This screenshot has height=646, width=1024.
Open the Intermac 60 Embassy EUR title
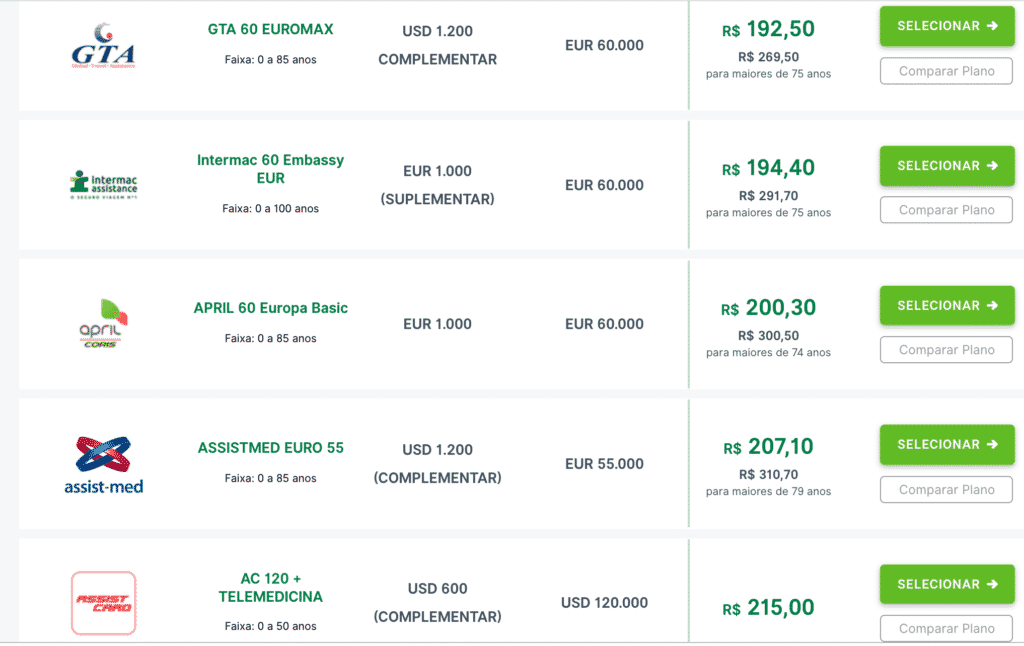[270, 169]
